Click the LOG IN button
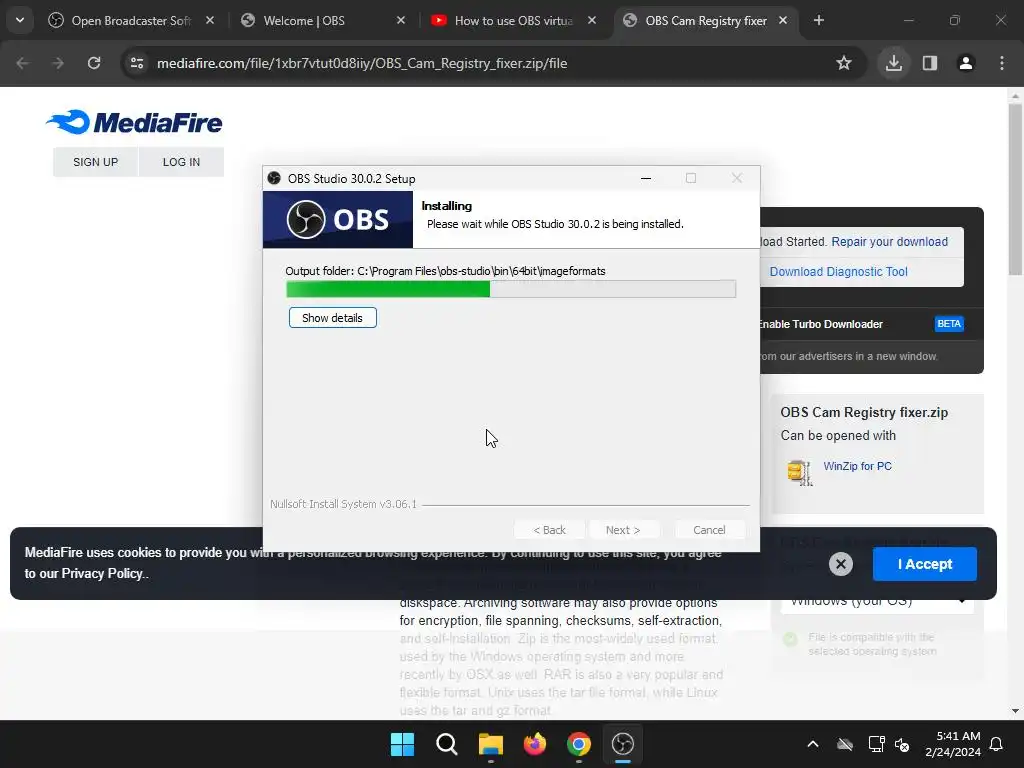The image size is (1024, 768). point(182,162)
